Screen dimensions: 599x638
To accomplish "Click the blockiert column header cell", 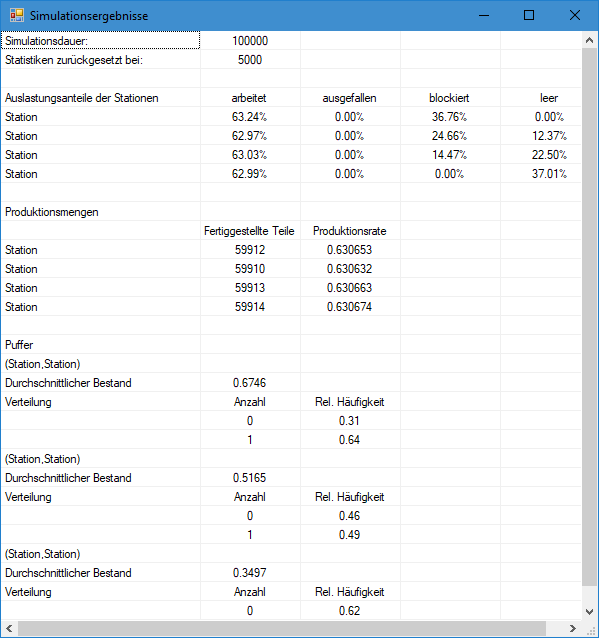I will (450, 98).
